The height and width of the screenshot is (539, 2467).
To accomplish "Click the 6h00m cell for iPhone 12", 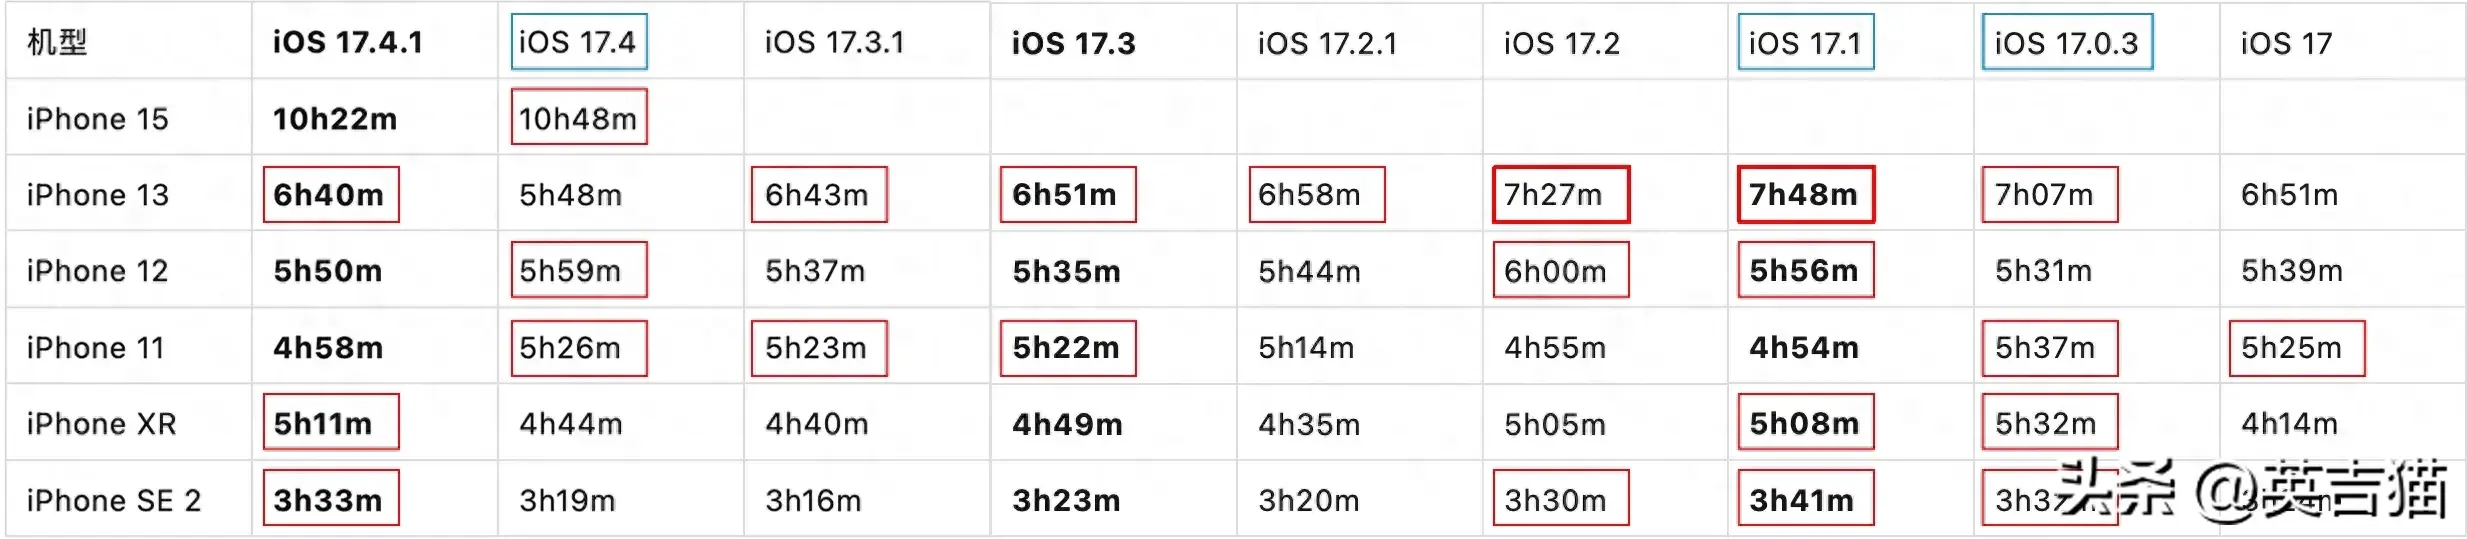I will (1559, 271).
